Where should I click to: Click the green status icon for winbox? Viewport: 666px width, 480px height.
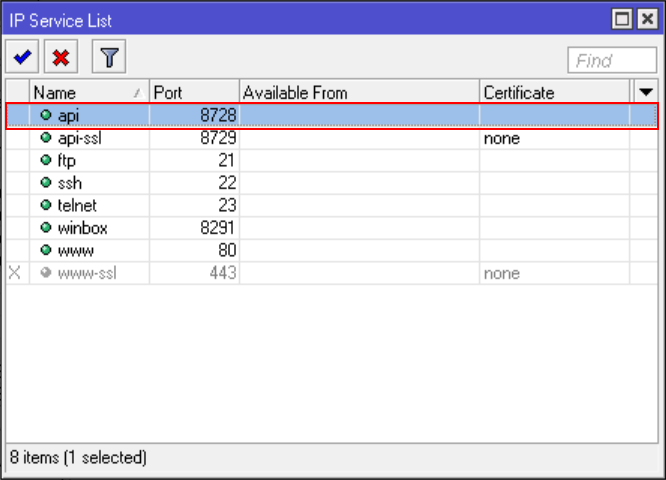[x=46, y=227]
